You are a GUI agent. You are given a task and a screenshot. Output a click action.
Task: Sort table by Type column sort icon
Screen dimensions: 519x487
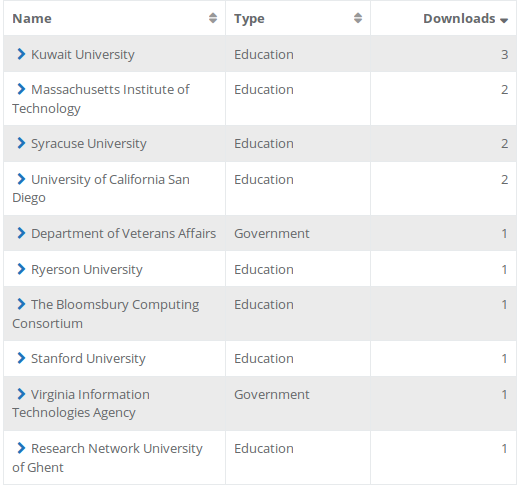point(358,18)
